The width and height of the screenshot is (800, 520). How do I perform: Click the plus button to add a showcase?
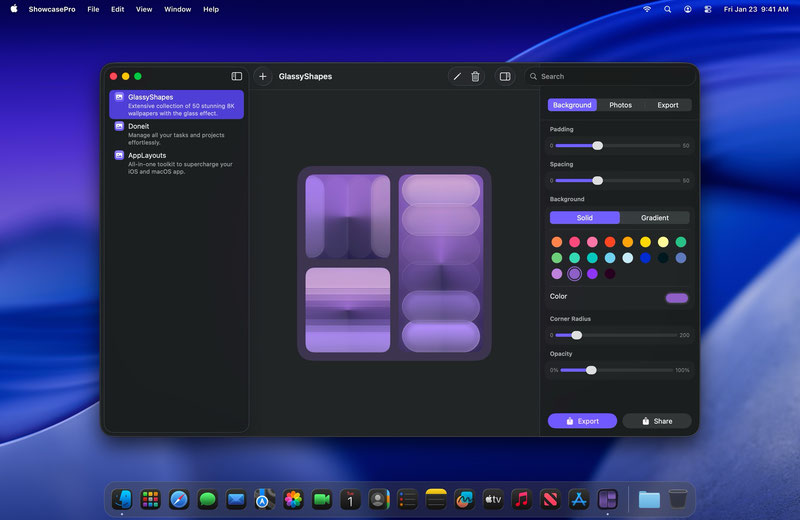click(x=263, y=76)
